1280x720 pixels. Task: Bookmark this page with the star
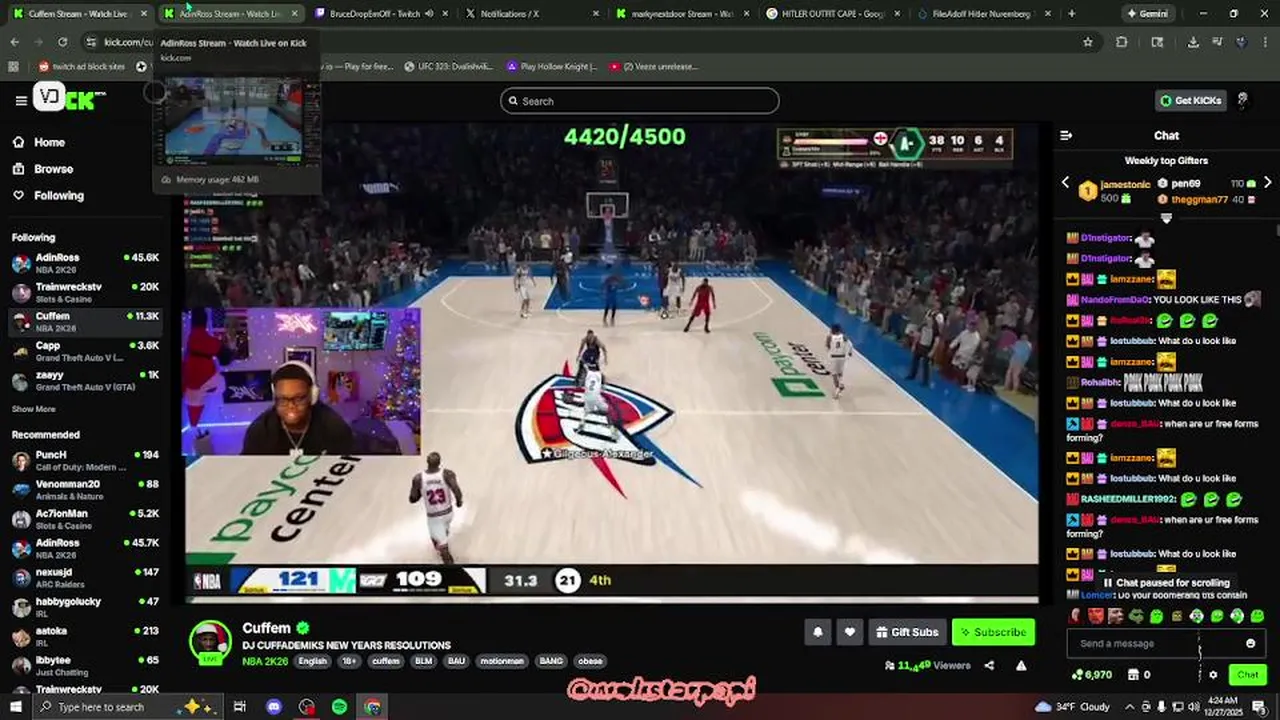(1088, 42)
